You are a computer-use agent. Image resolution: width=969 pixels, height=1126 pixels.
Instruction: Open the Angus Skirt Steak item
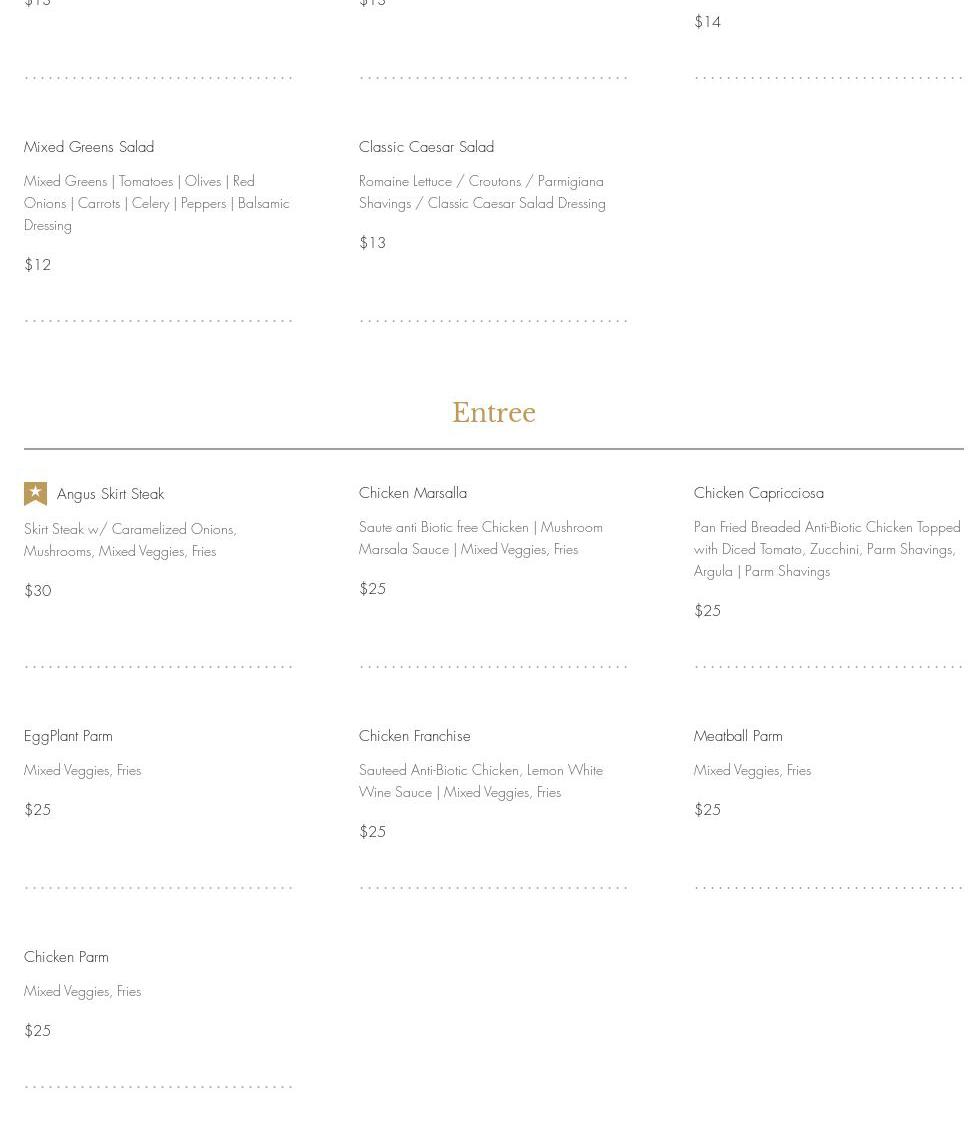110,494
